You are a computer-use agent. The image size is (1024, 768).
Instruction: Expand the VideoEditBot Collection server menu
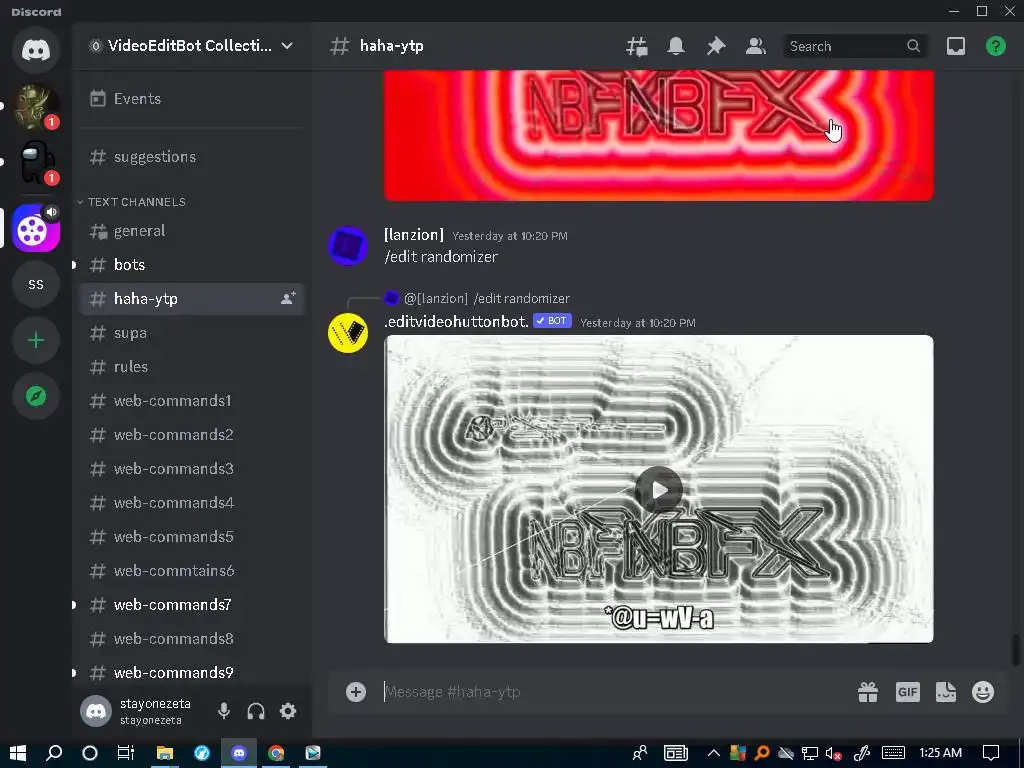191,46
